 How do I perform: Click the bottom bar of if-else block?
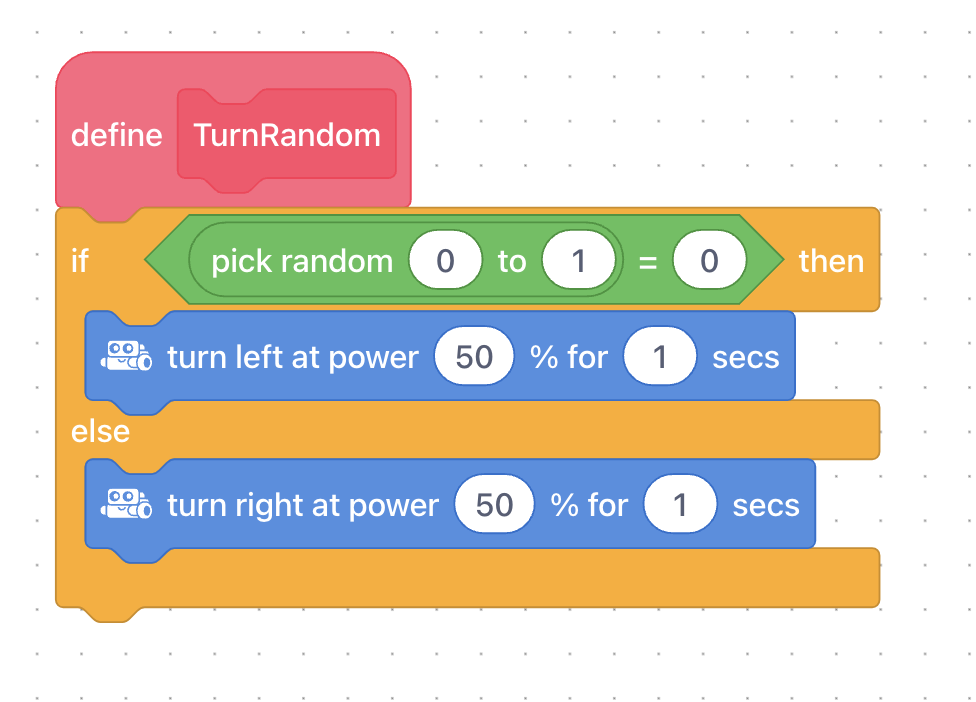[x=467, y=579]
